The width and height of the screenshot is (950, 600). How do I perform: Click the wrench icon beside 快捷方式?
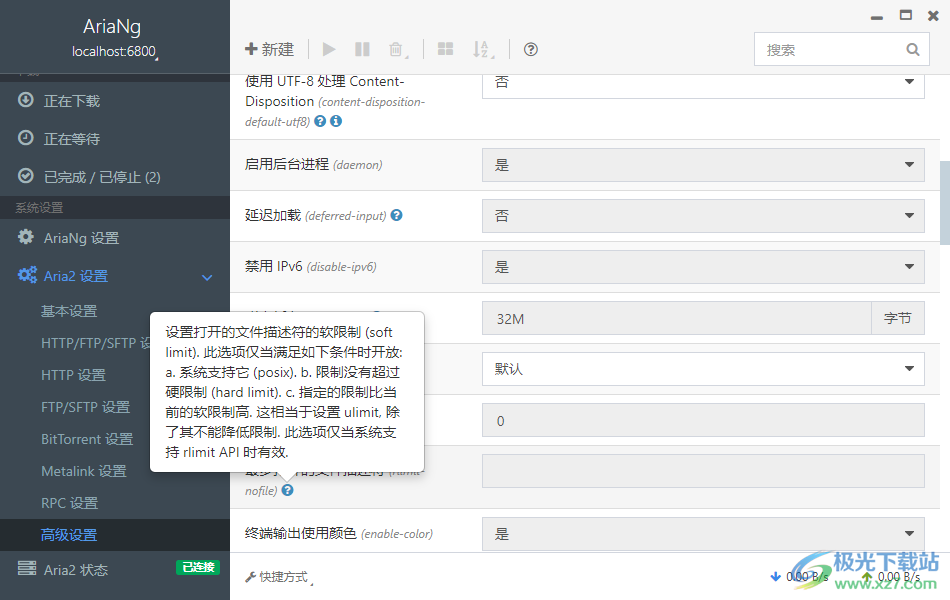250,578
